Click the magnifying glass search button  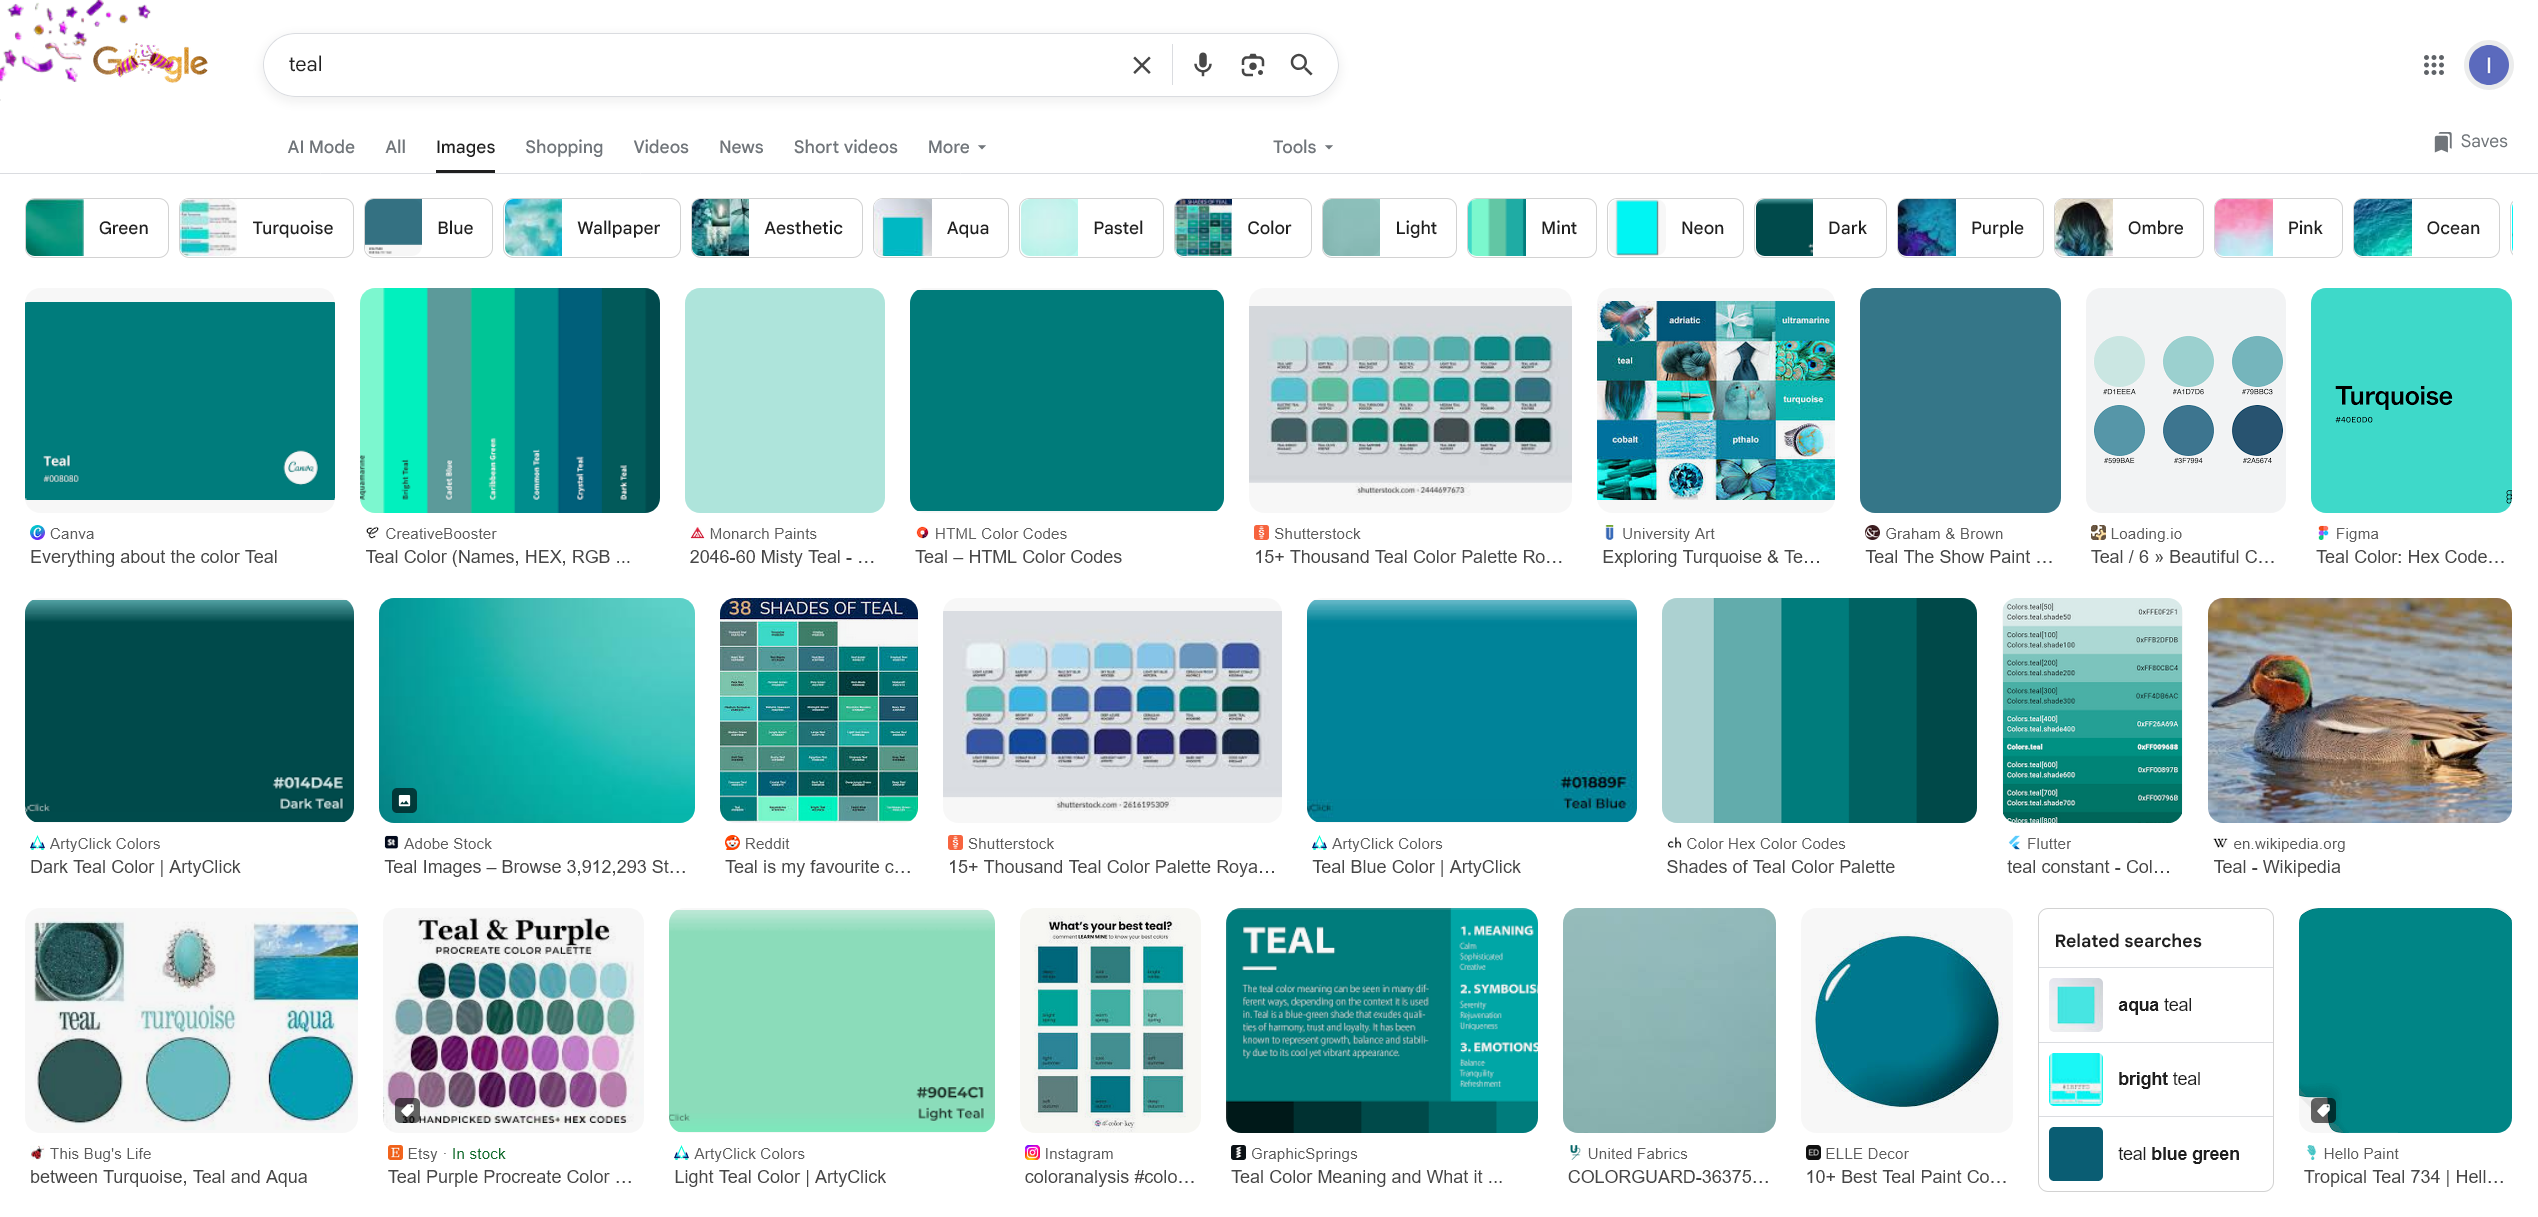[1301, 65]
